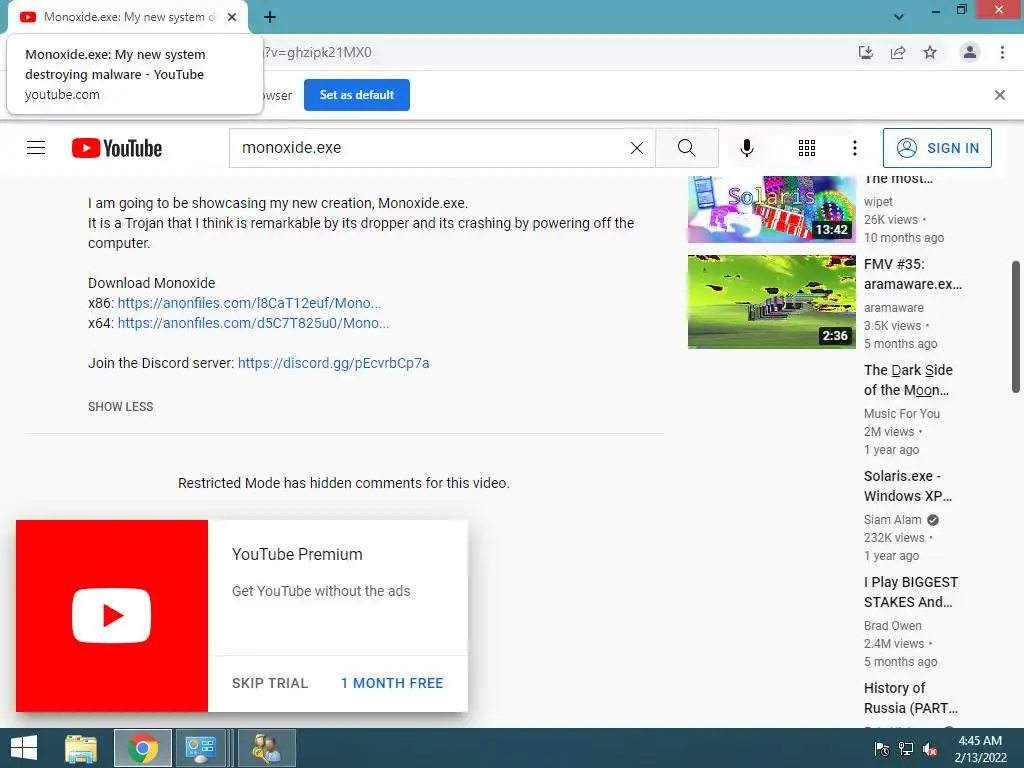Open File Explorer from the taskbar
1024x768 pixels.
tap(81, 748)
